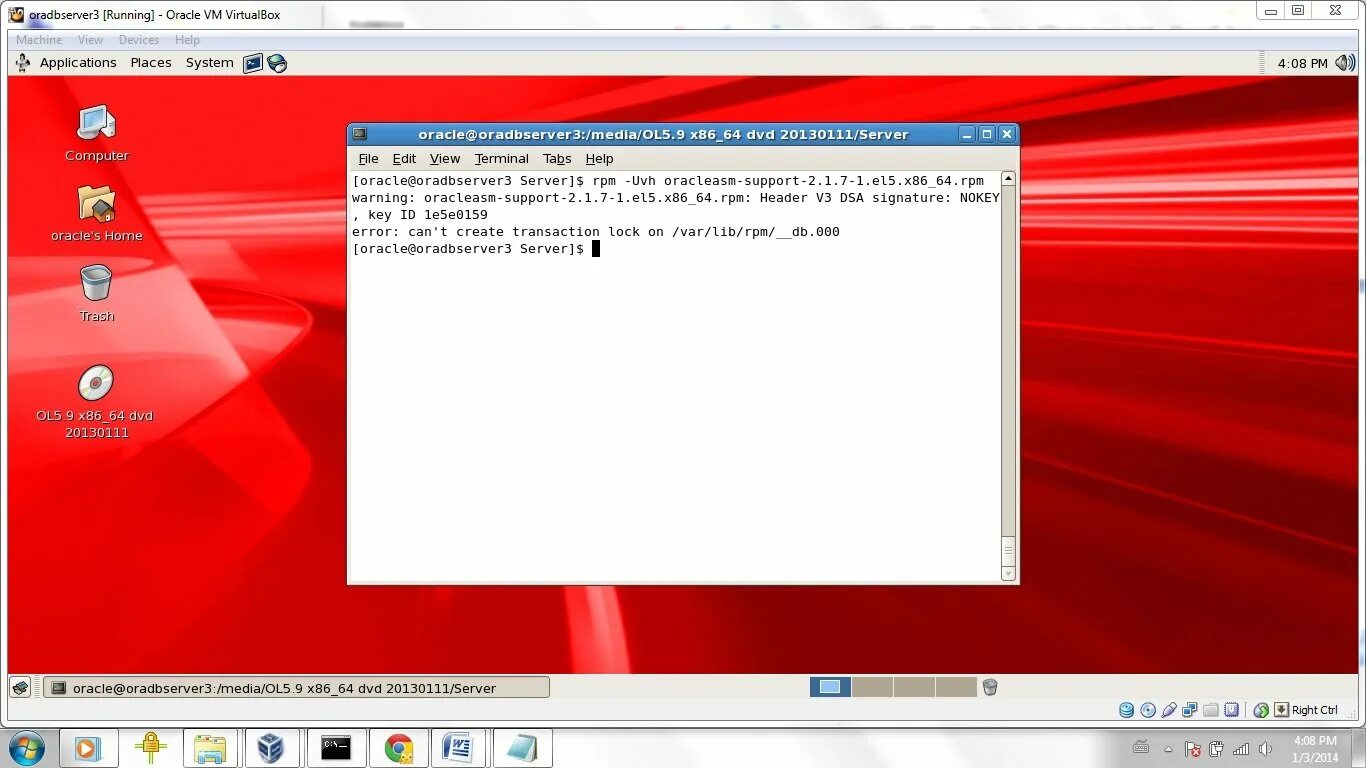Viewport: 1366px width, 768px height.
Task: Open Windows Media Player from taskbar
Action: point(88,748)
